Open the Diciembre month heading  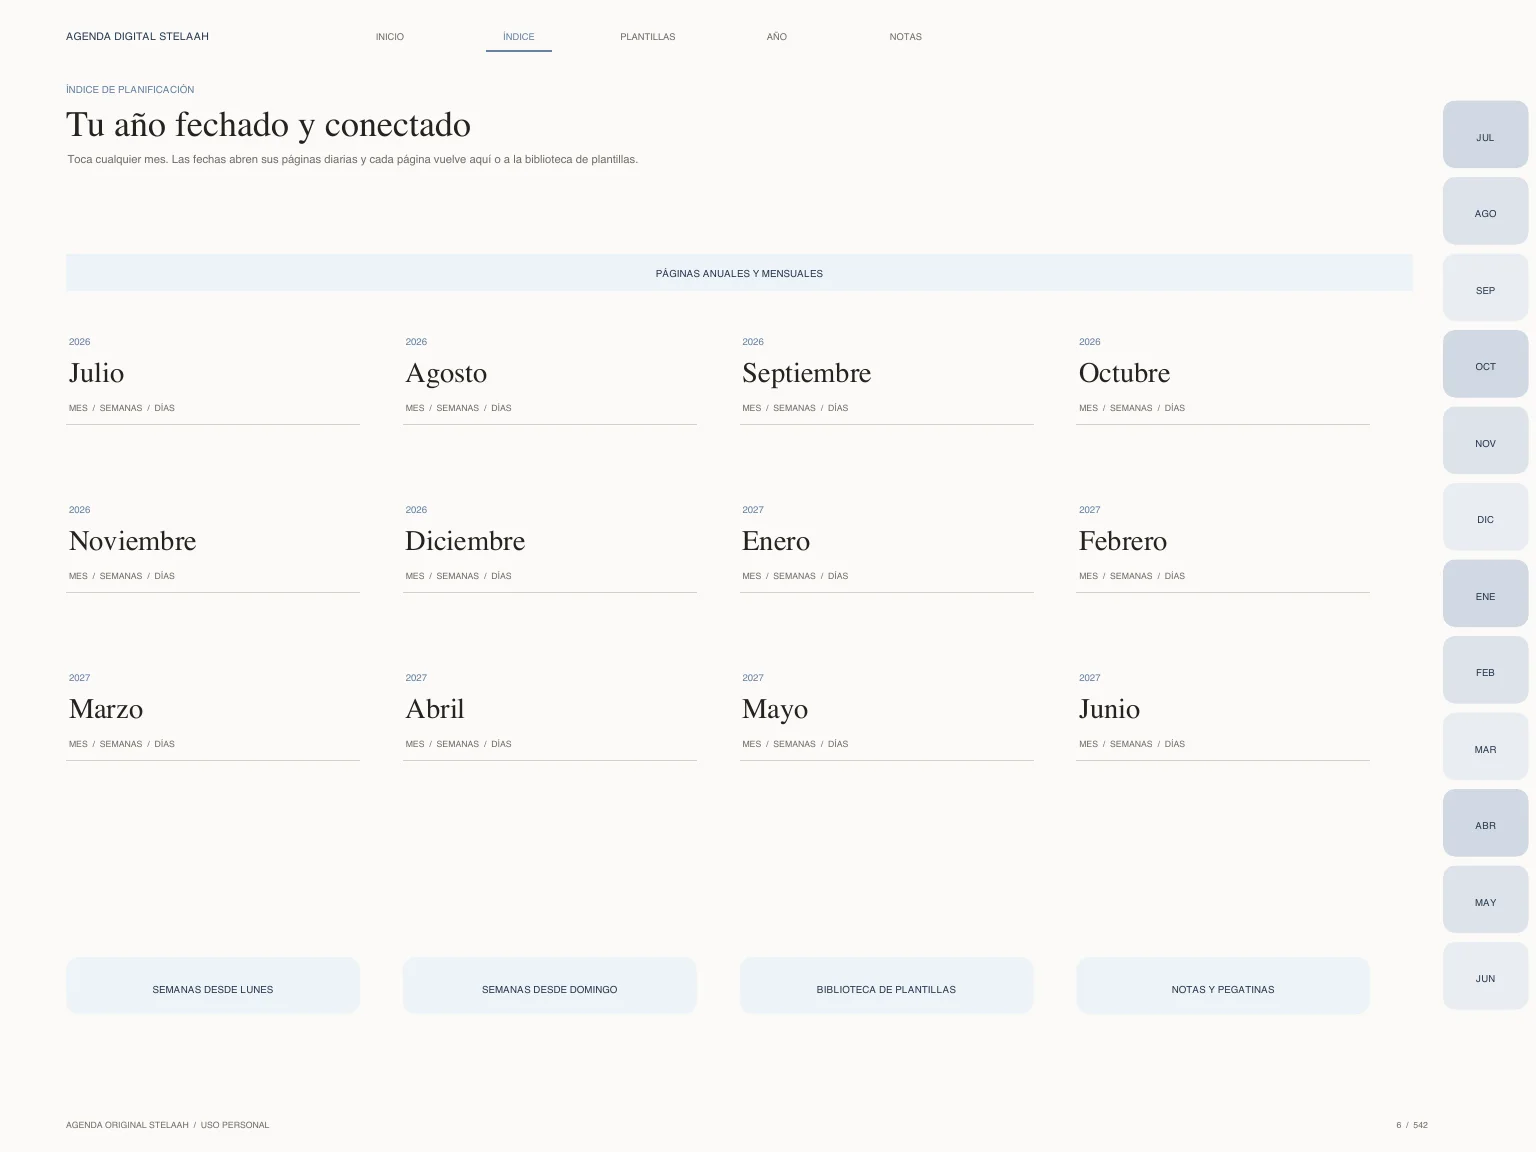(x=465, y=541)
